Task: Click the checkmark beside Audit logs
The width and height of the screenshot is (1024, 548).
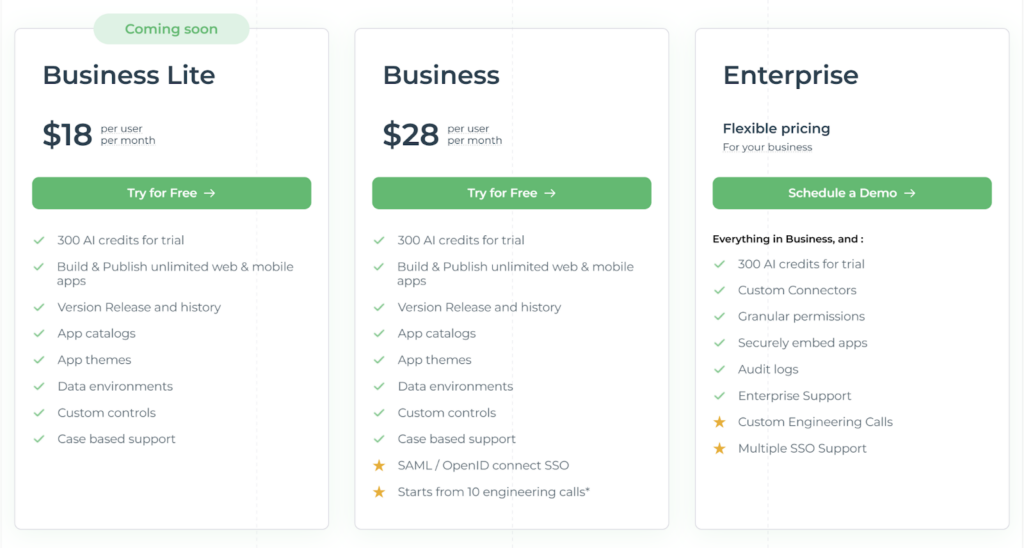Action: [x=719, y=369]
